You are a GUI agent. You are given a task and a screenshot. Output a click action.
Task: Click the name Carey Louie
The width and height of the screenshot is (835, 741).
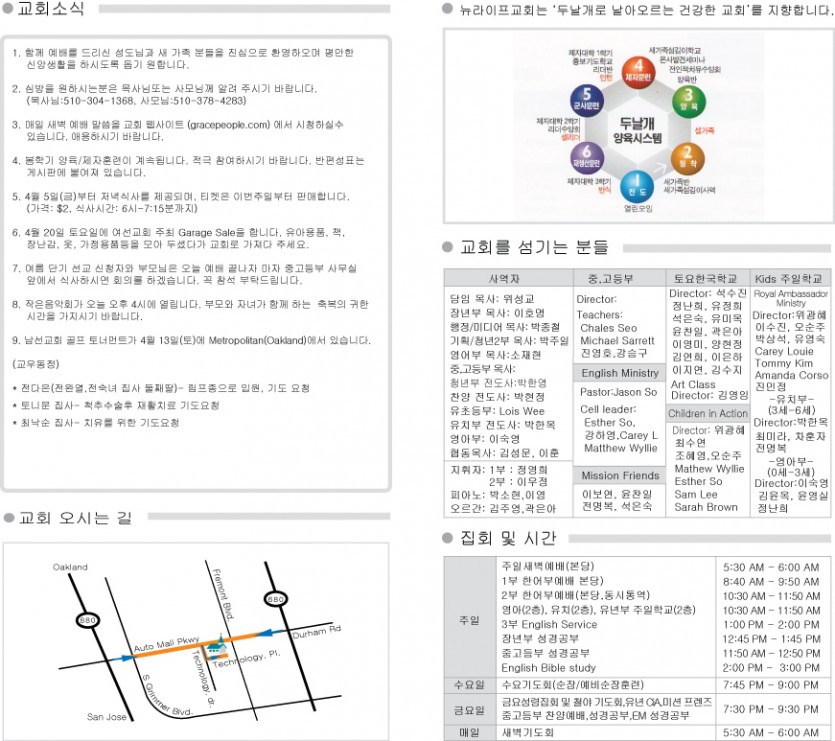784,352
